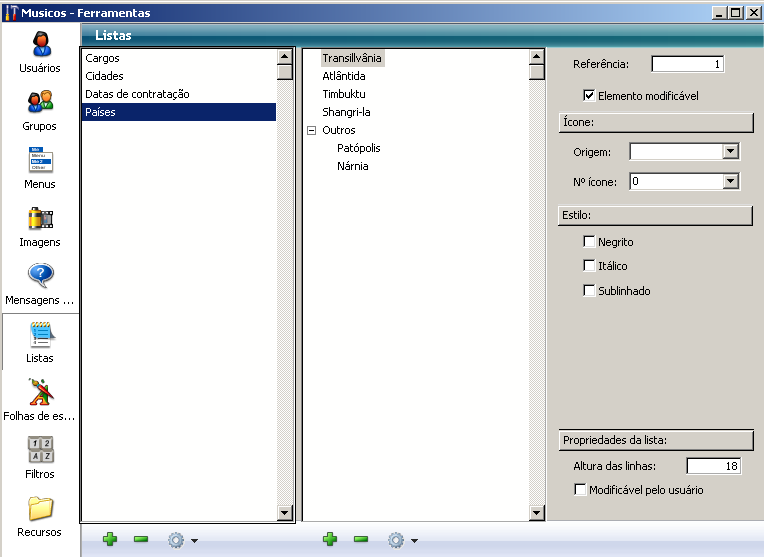Open the Nº ícone dropdown
This screenshot has width=764, height=557.
coord(730,182)
